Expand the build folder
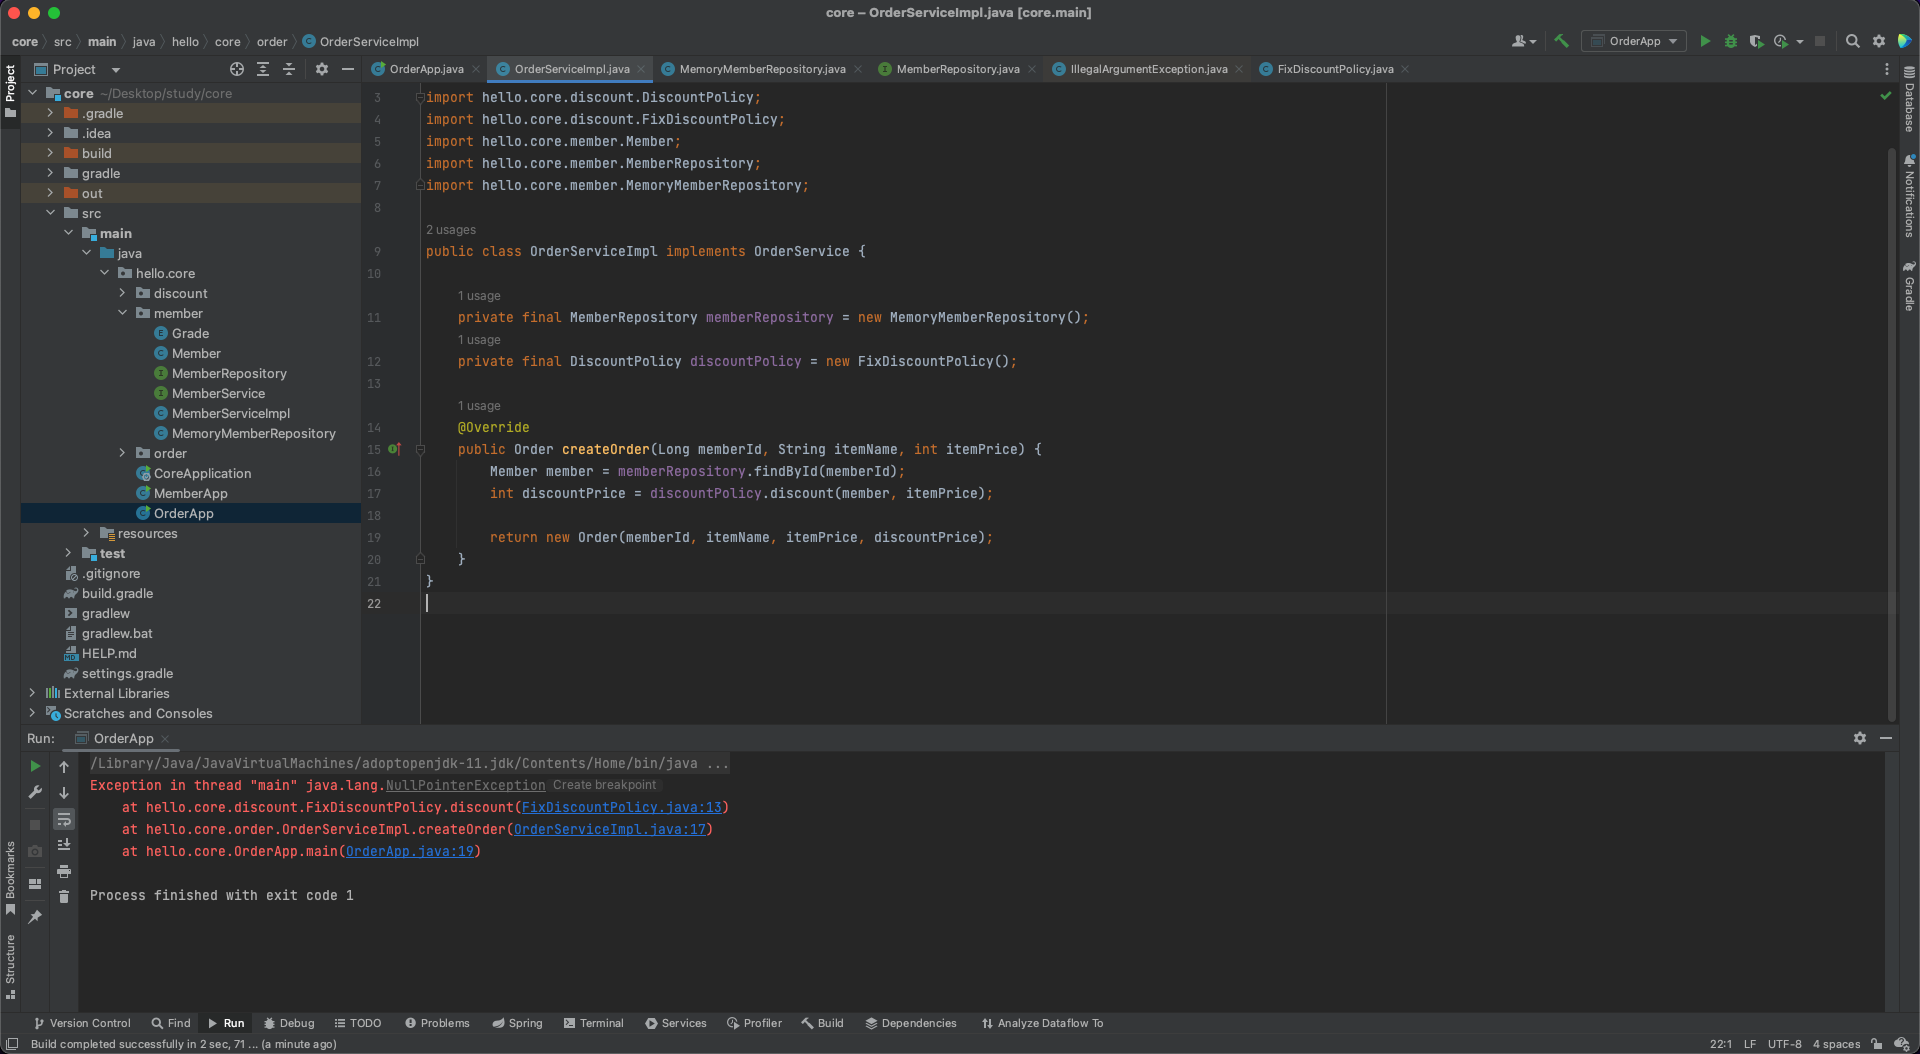This screenshot has width=1920, height=1054. point(50,153)
